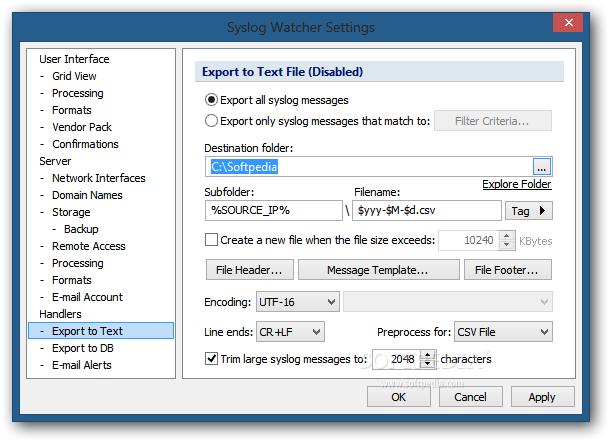The image size is (610, 442).
Task: Open Domain Names settings page
Action: point(87,195)
